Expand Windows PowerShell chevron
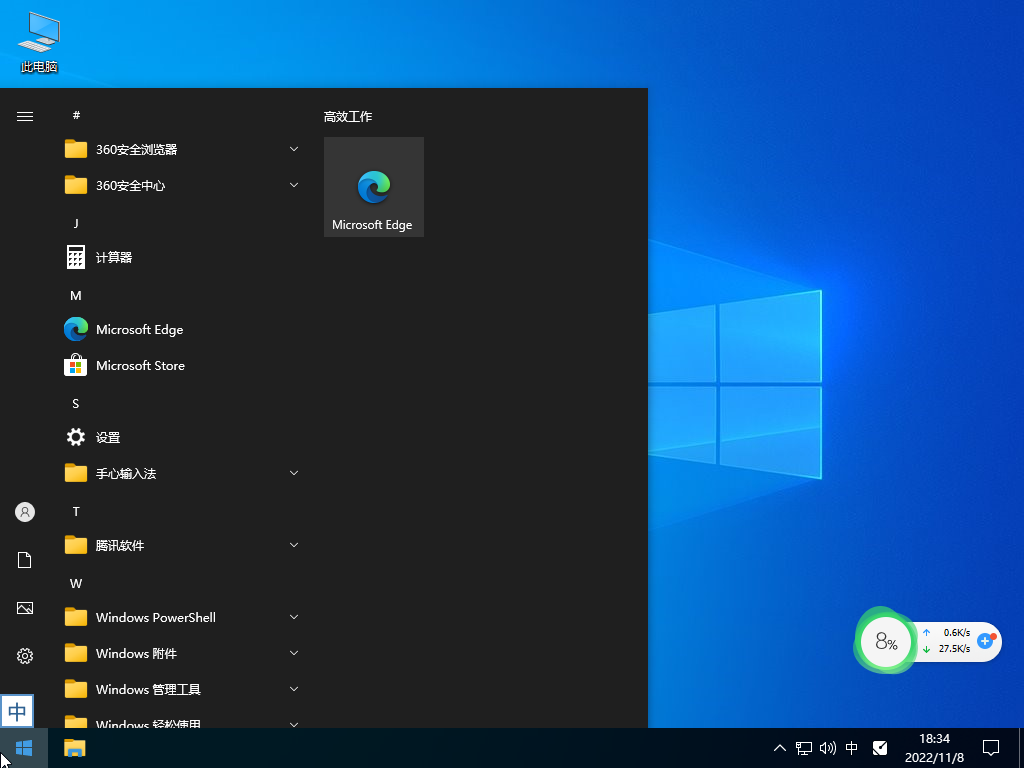Screen dimensions: 1024x768 [294, 617]
